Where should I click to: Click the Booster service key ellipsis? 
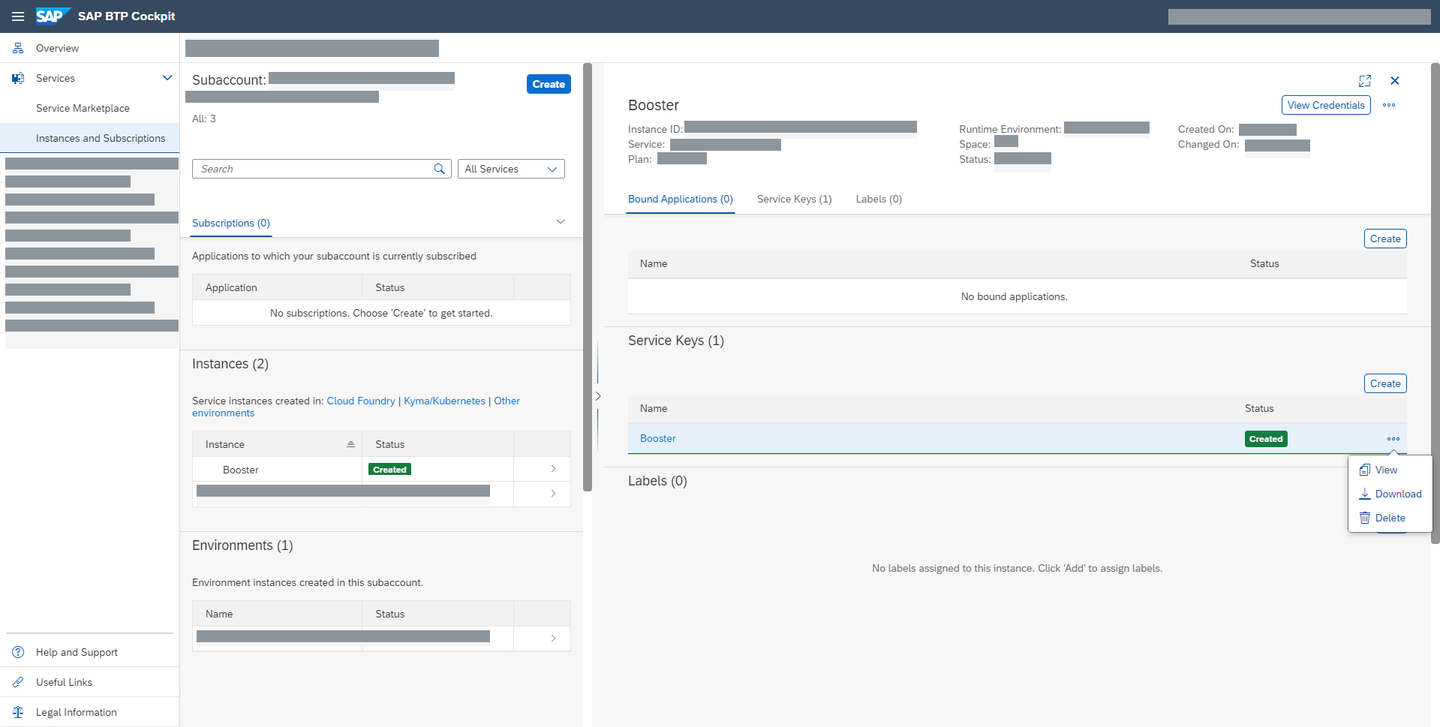[1393, 439]
